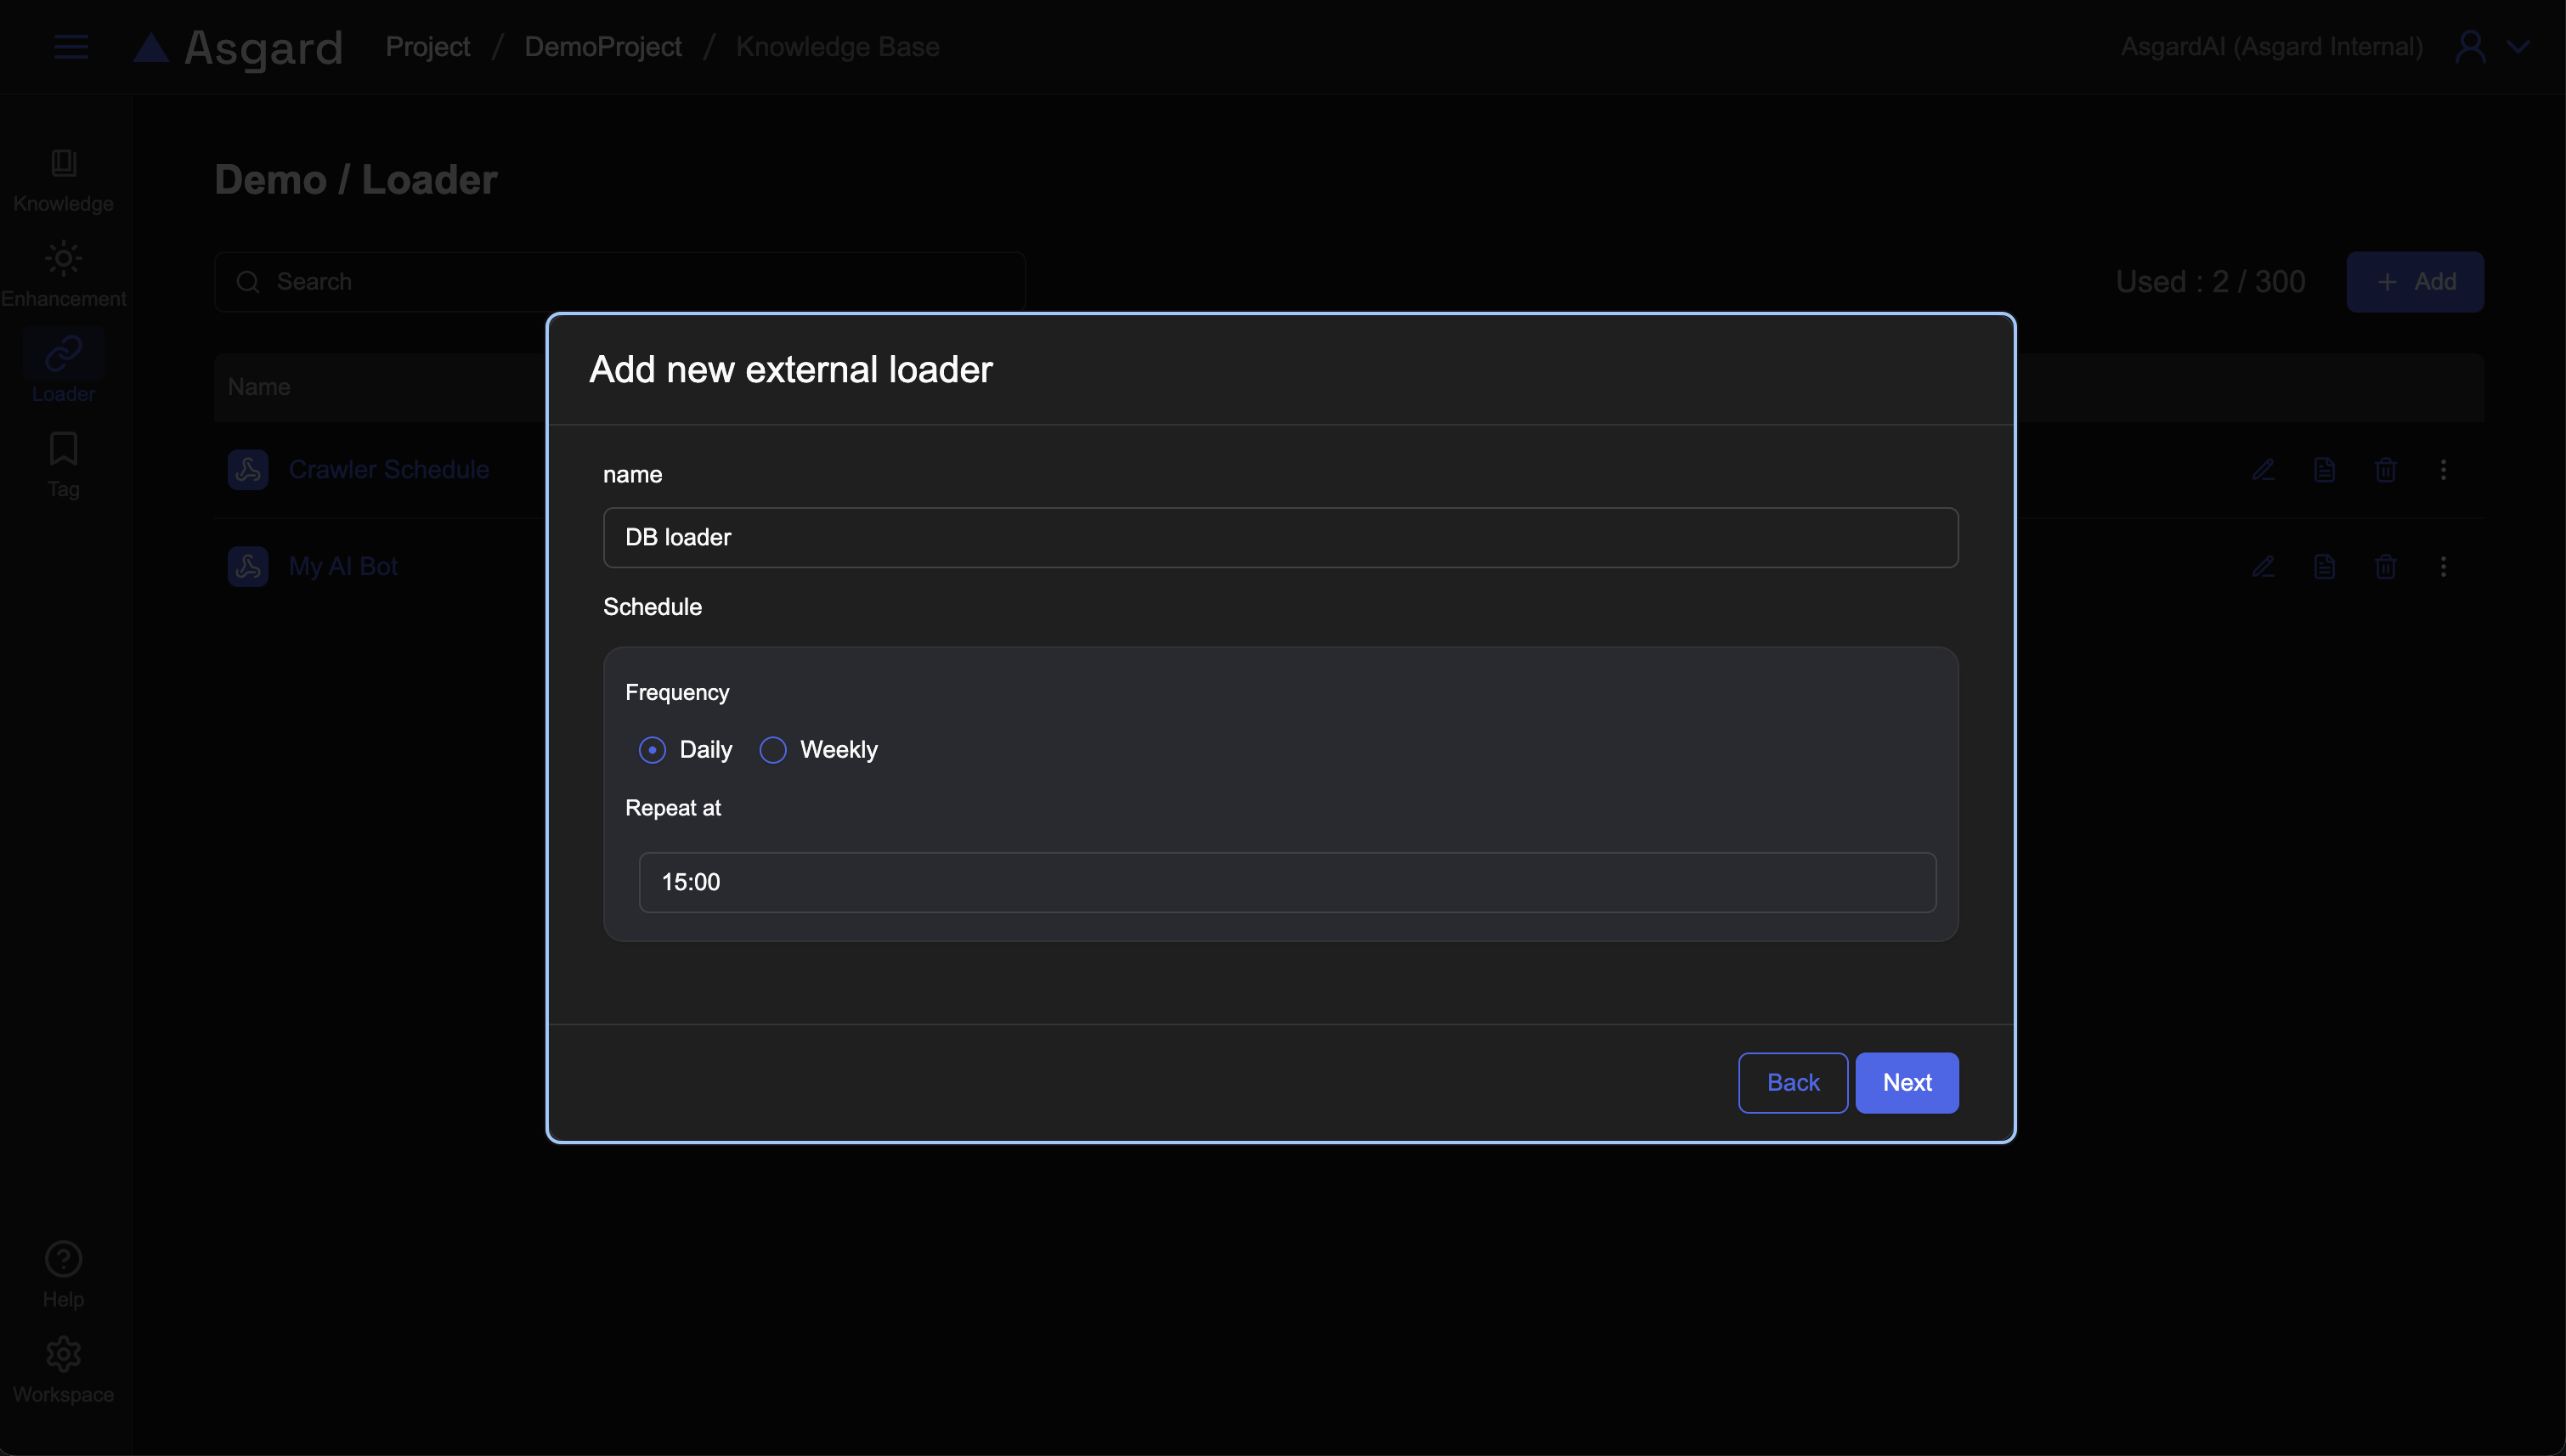Click the Next button
Viewport: 2566px width, 1456px height.
click(x=1906, y=1082)
